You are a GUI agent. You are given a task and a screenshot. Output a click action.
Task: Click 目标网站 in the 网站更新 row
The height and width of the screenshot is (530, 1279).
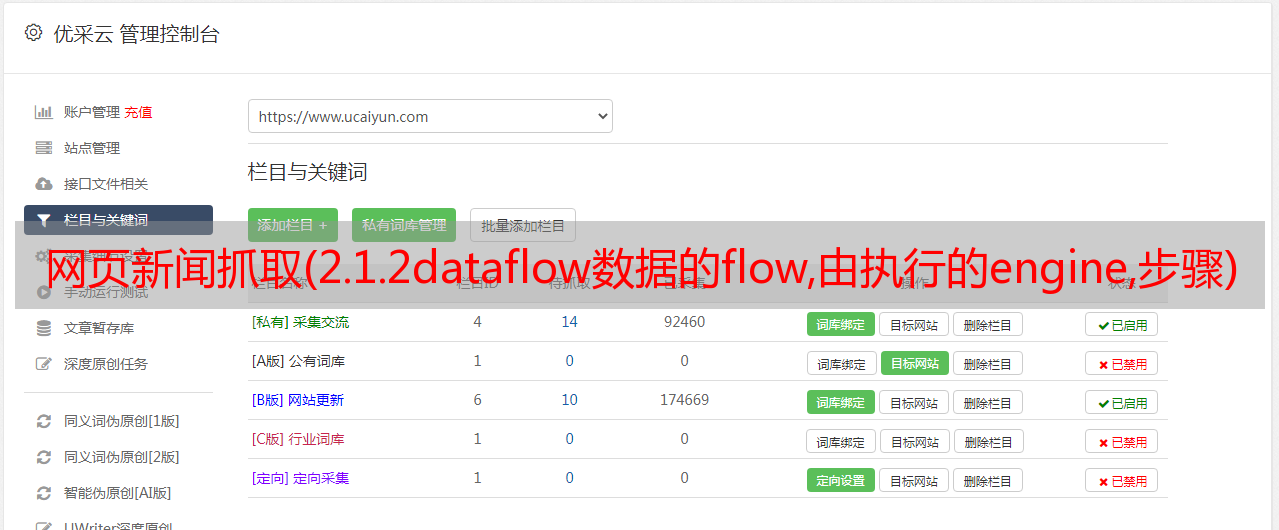[914, 402]
